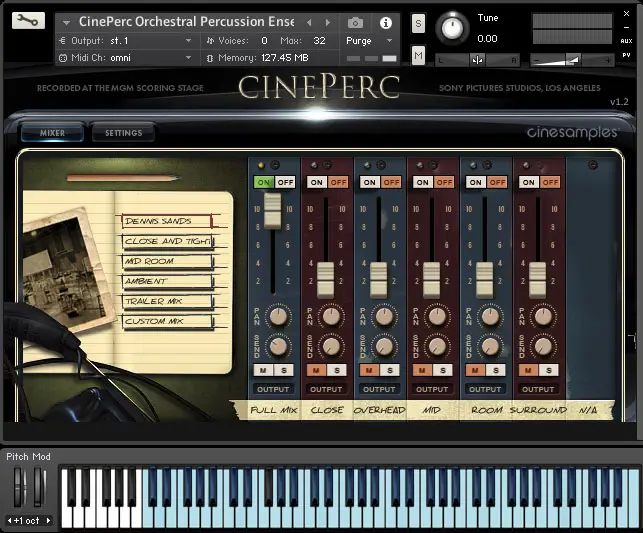This screenshot has height=533, width=643.
Task: Load the next instrument with the right arrow
Action: click(328, 23)
